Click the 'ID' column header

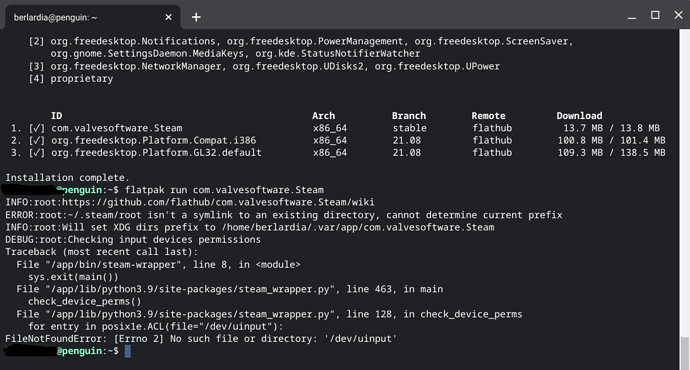[x=56, y=116]
